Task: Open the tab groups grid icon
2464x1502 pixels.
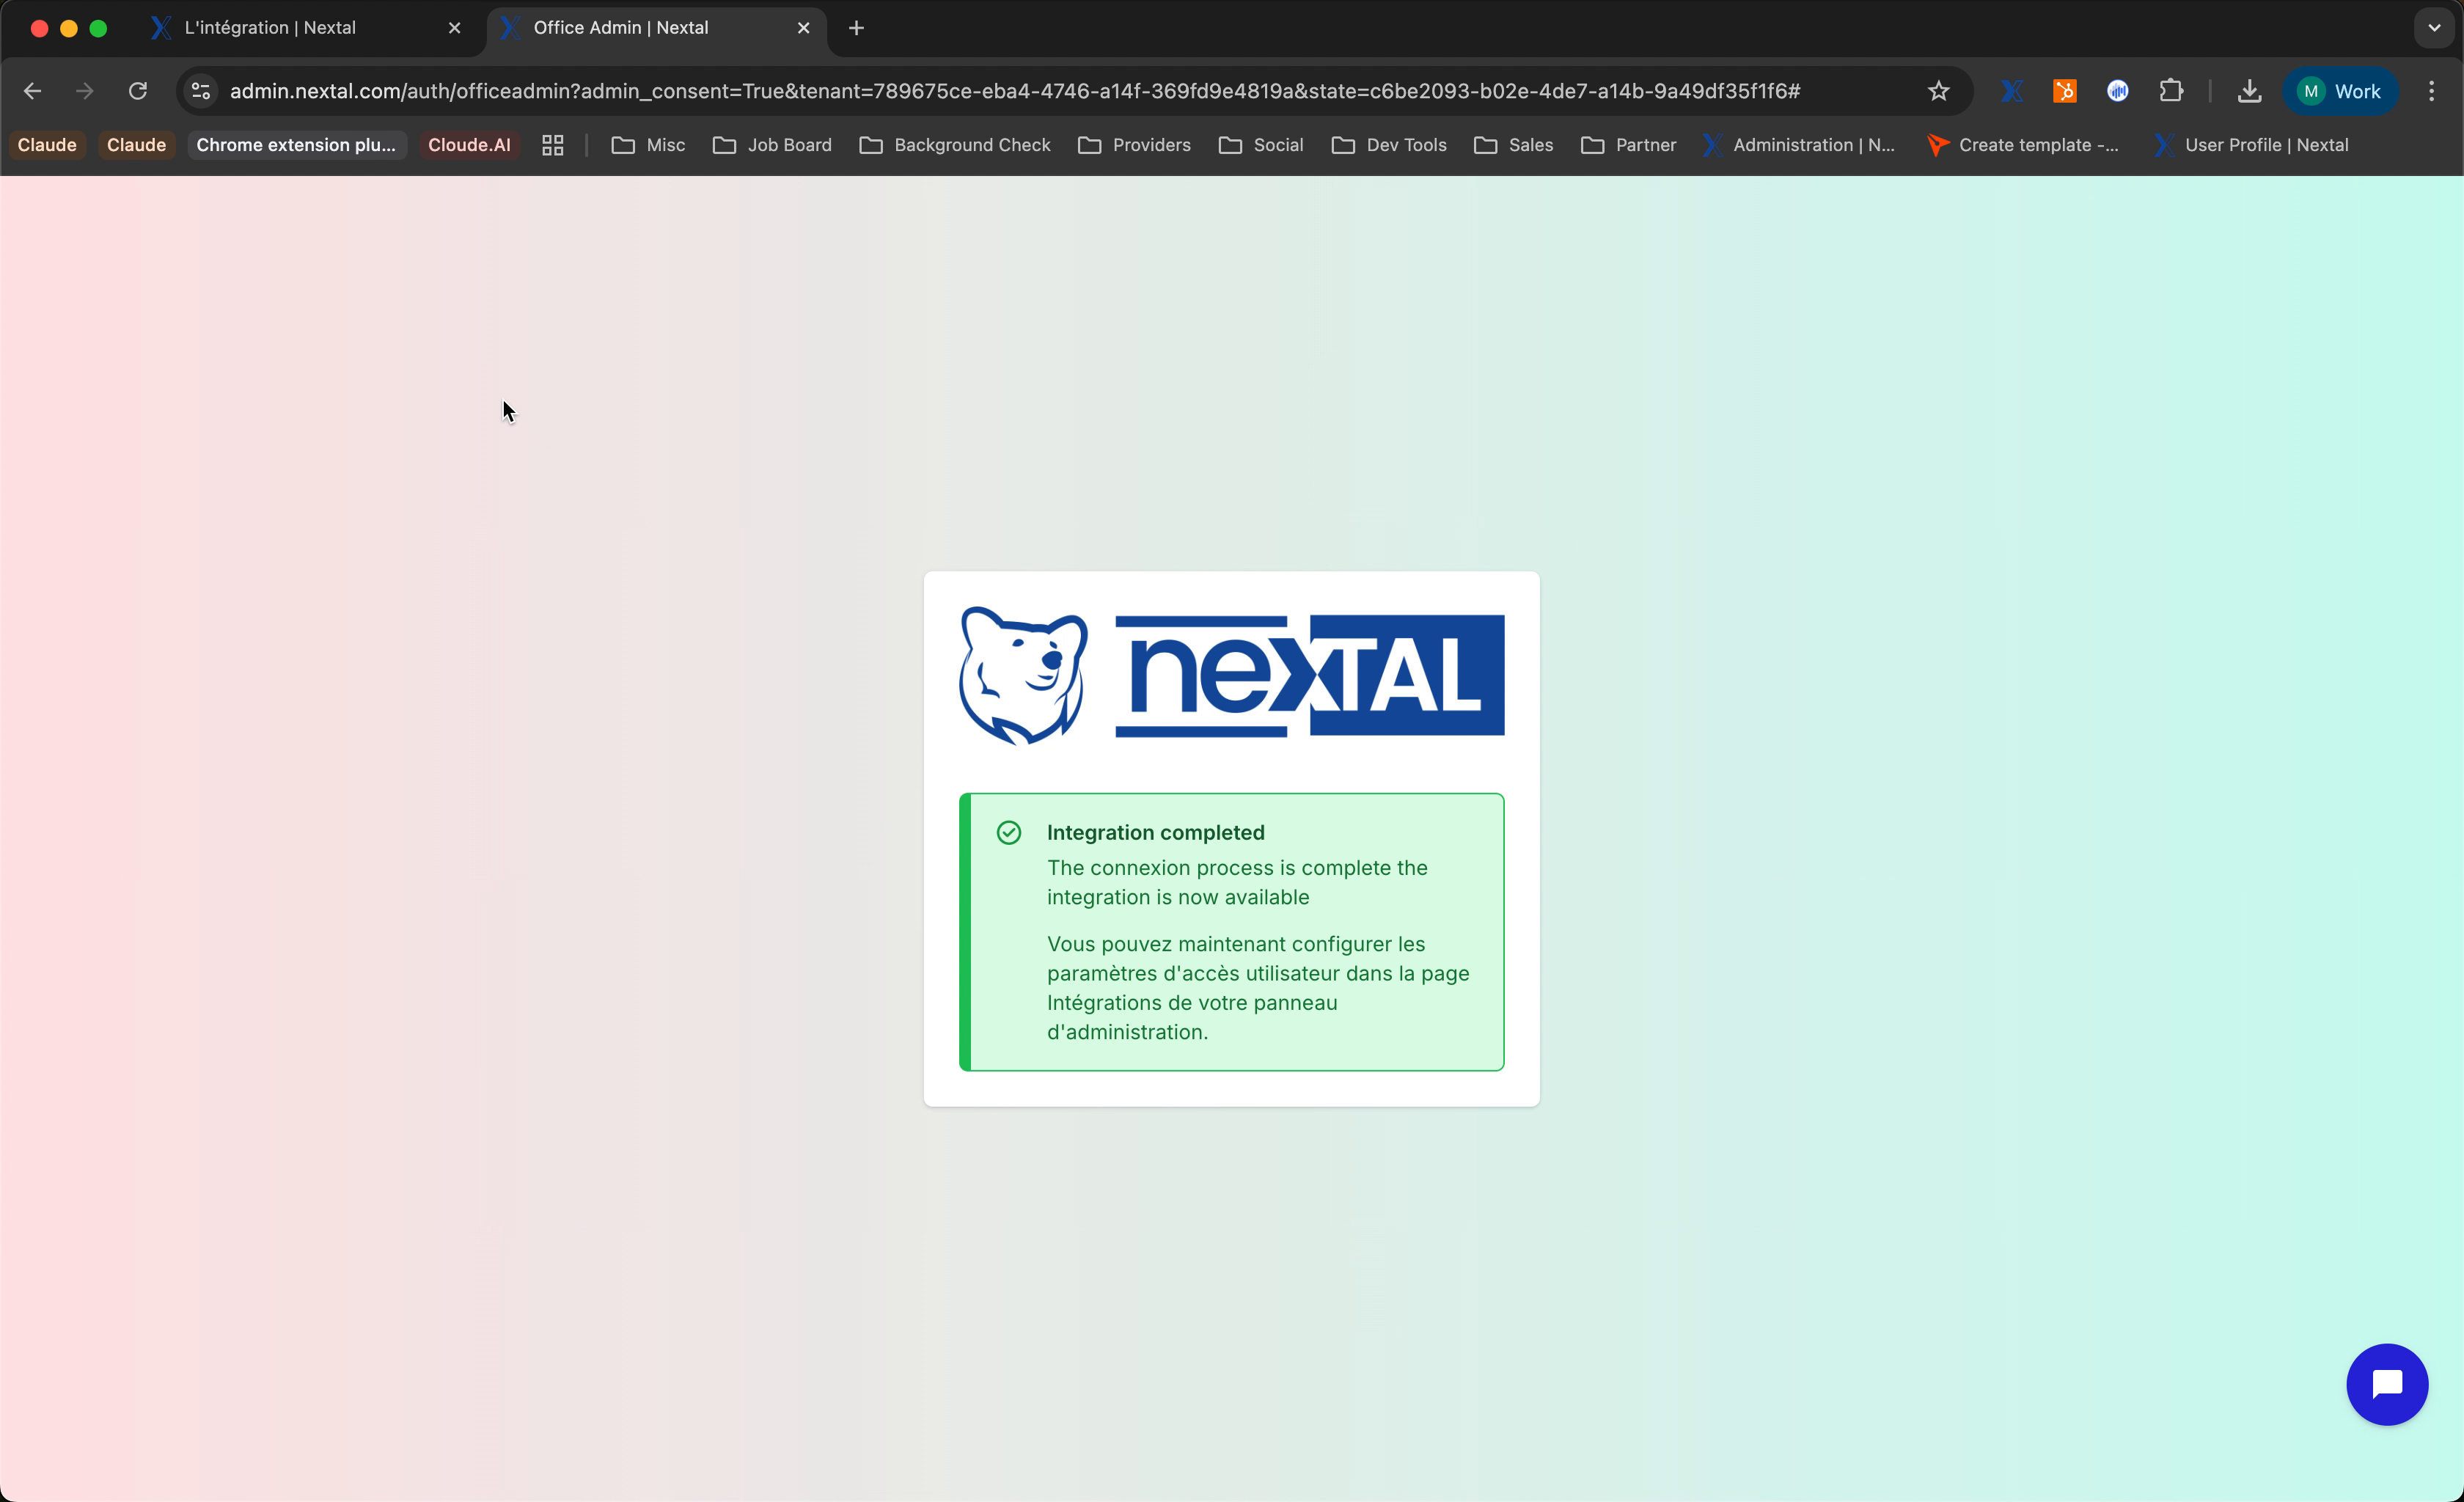Action: (553, 145)
